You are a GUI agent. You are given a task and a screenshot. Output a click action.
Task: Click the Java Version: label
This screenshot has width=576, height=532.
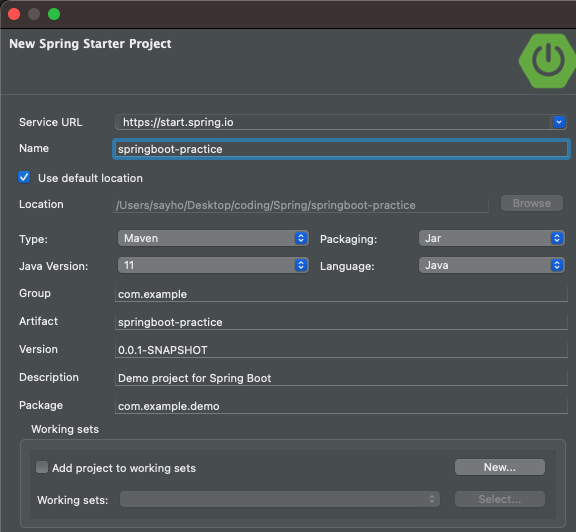[x=54, y=266]
